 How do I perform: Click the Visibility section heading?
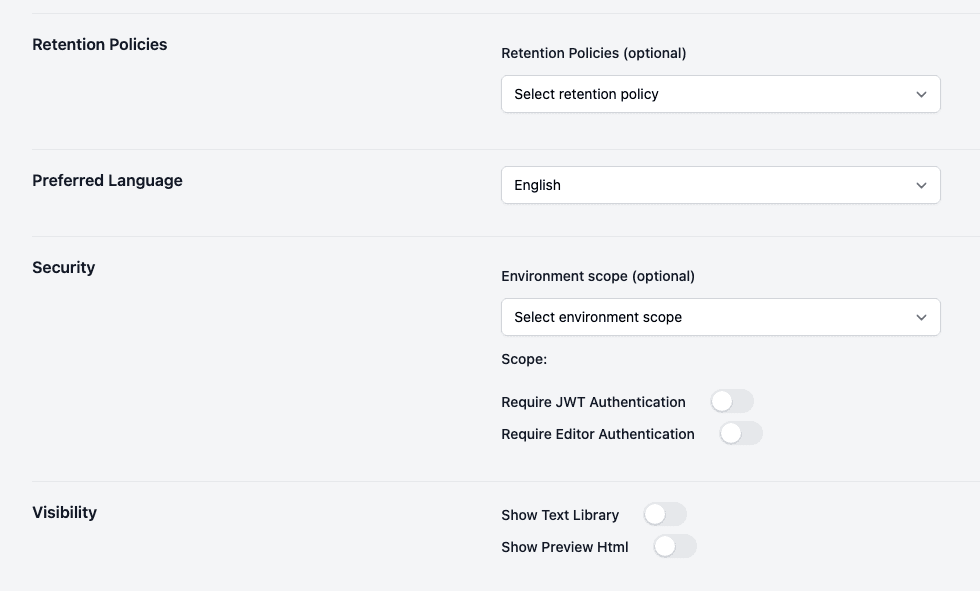(64, 512)
